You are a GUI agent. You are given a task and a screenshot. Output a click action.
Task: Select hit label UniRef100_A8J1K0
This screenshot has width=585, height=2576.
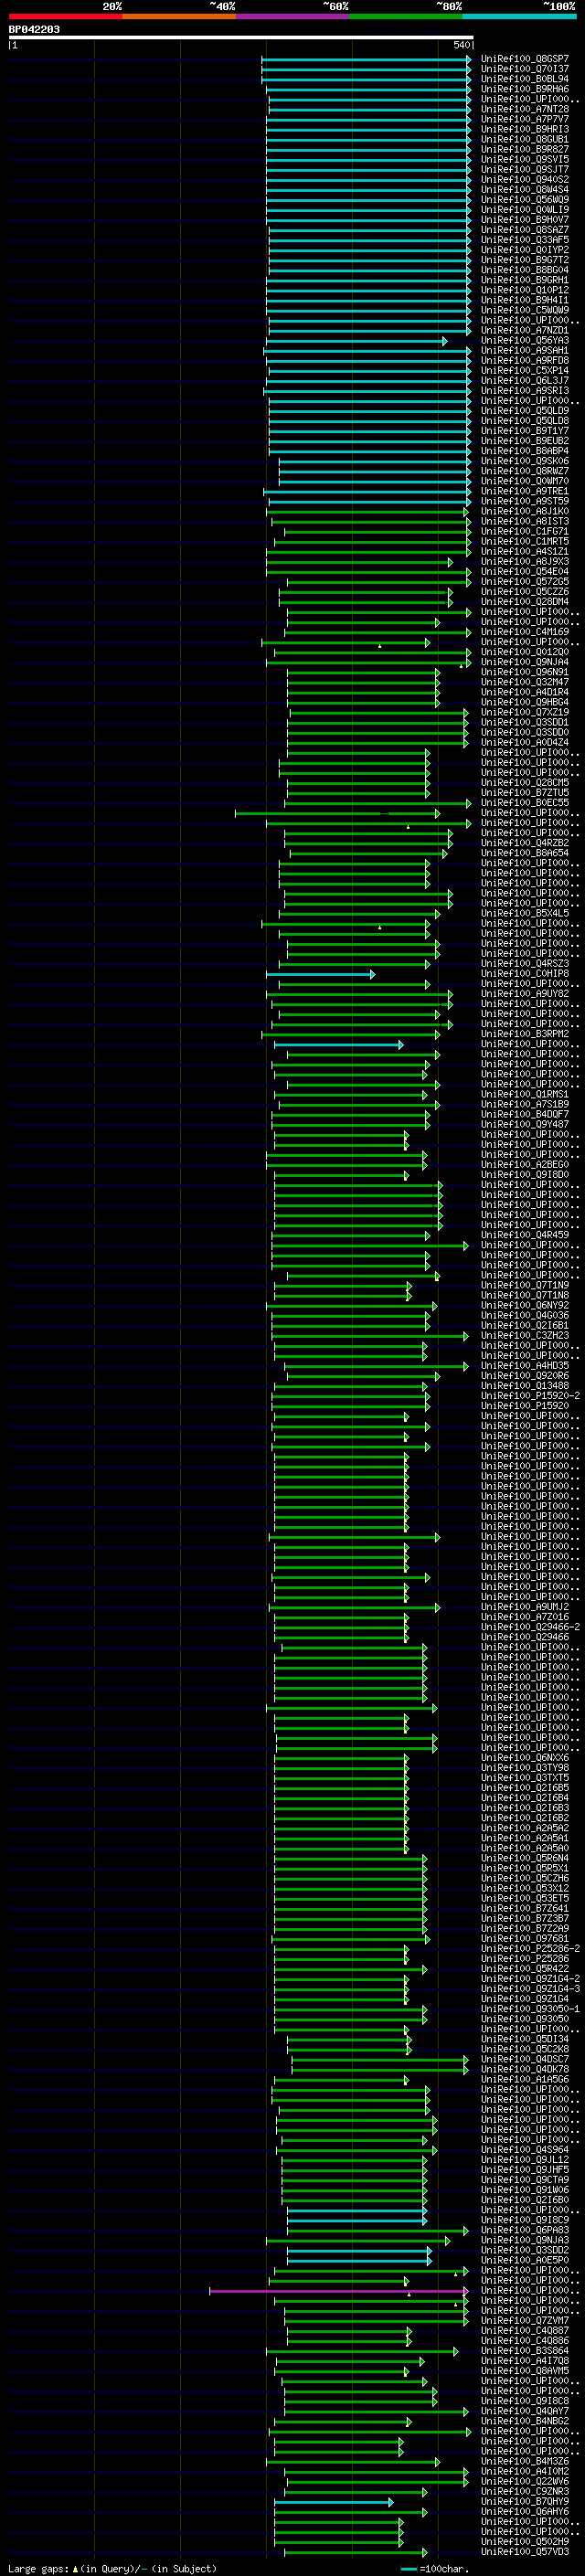[x=525, y=511]
